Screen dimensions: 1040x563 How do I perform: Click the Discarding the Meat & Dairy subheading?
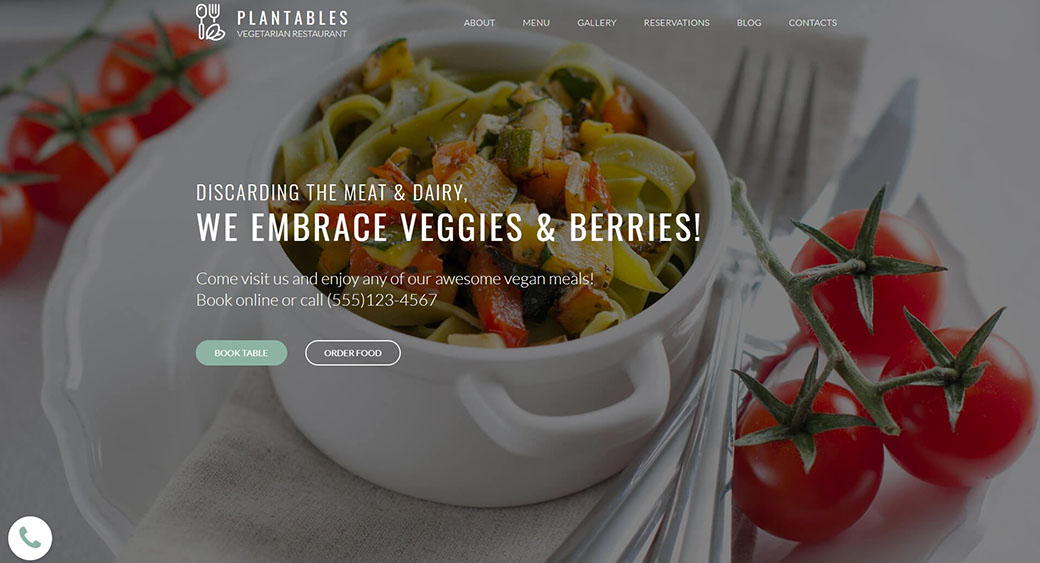[x=332, y=192]
